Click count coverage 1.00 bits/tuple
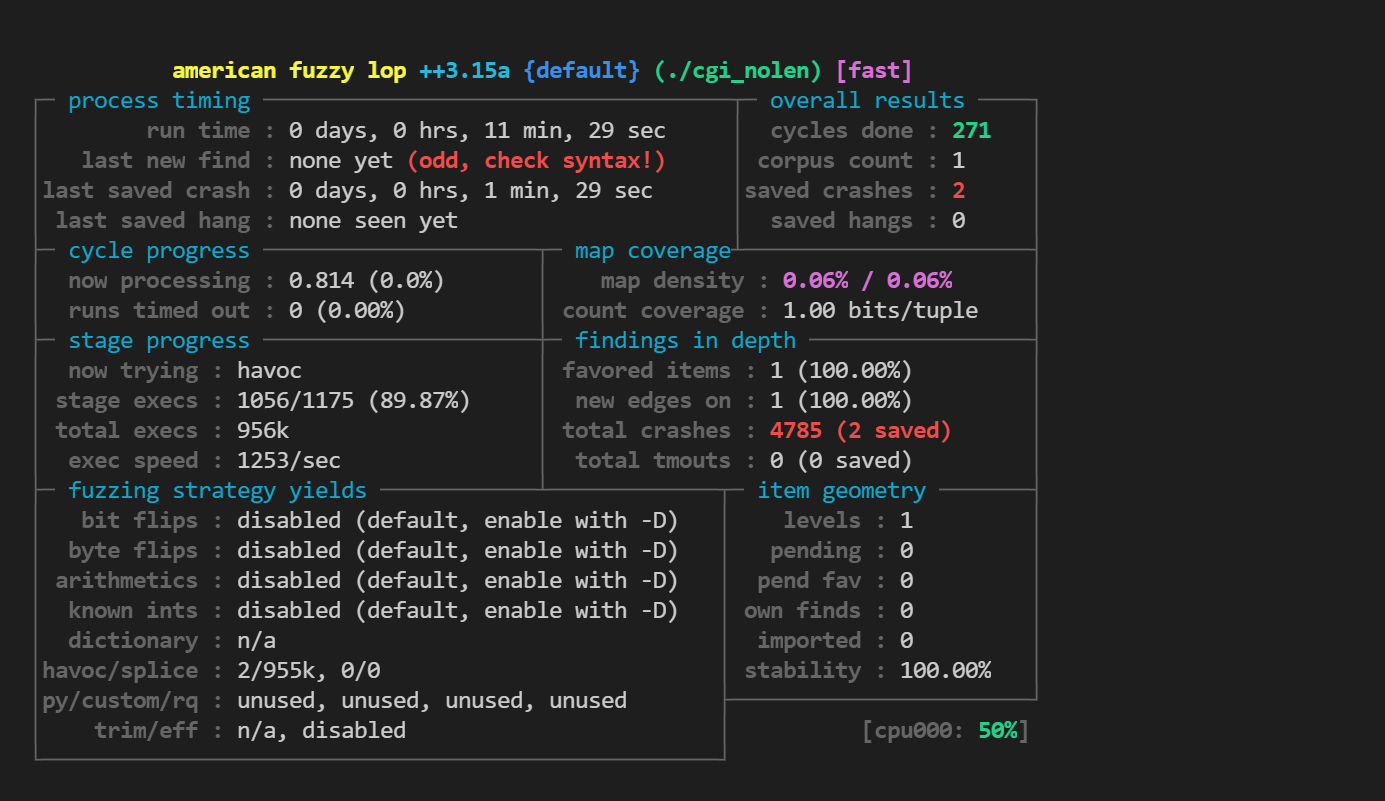 point(880,311)
